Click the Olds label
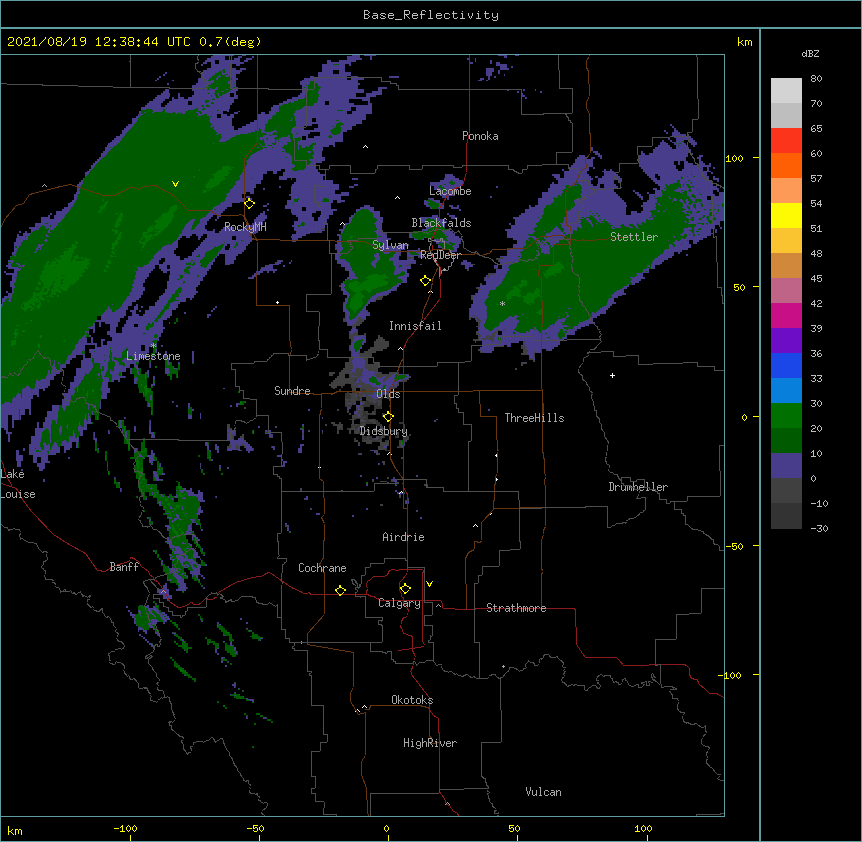Image resolution: width=862 pixels, height=842 pixels. click(x=388, y=394)
